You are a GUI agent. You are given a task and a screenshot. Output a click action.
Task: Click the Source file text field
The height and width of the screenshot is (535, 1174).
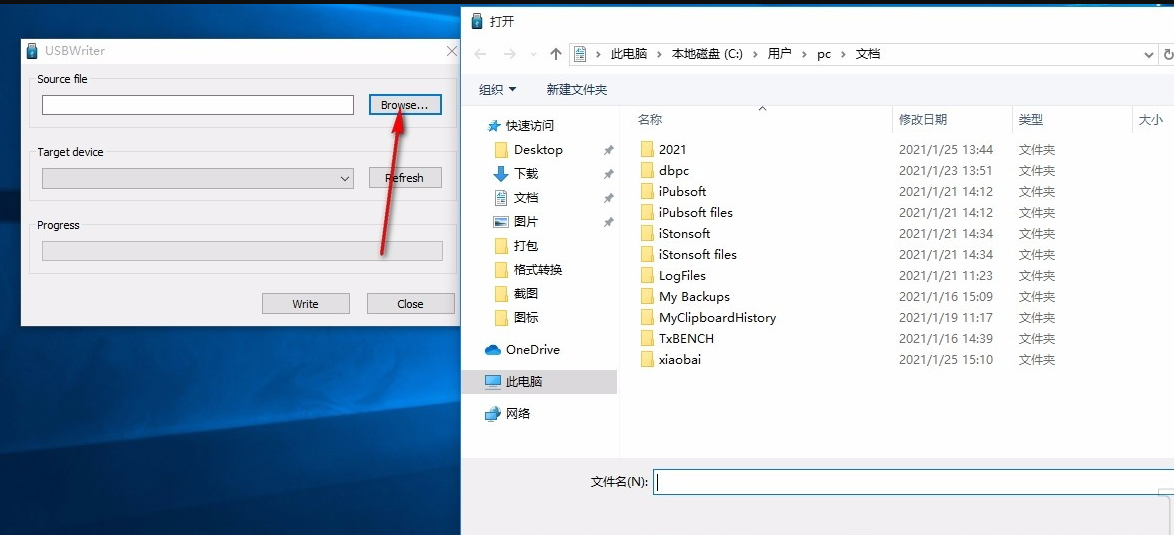click(198, 105)
